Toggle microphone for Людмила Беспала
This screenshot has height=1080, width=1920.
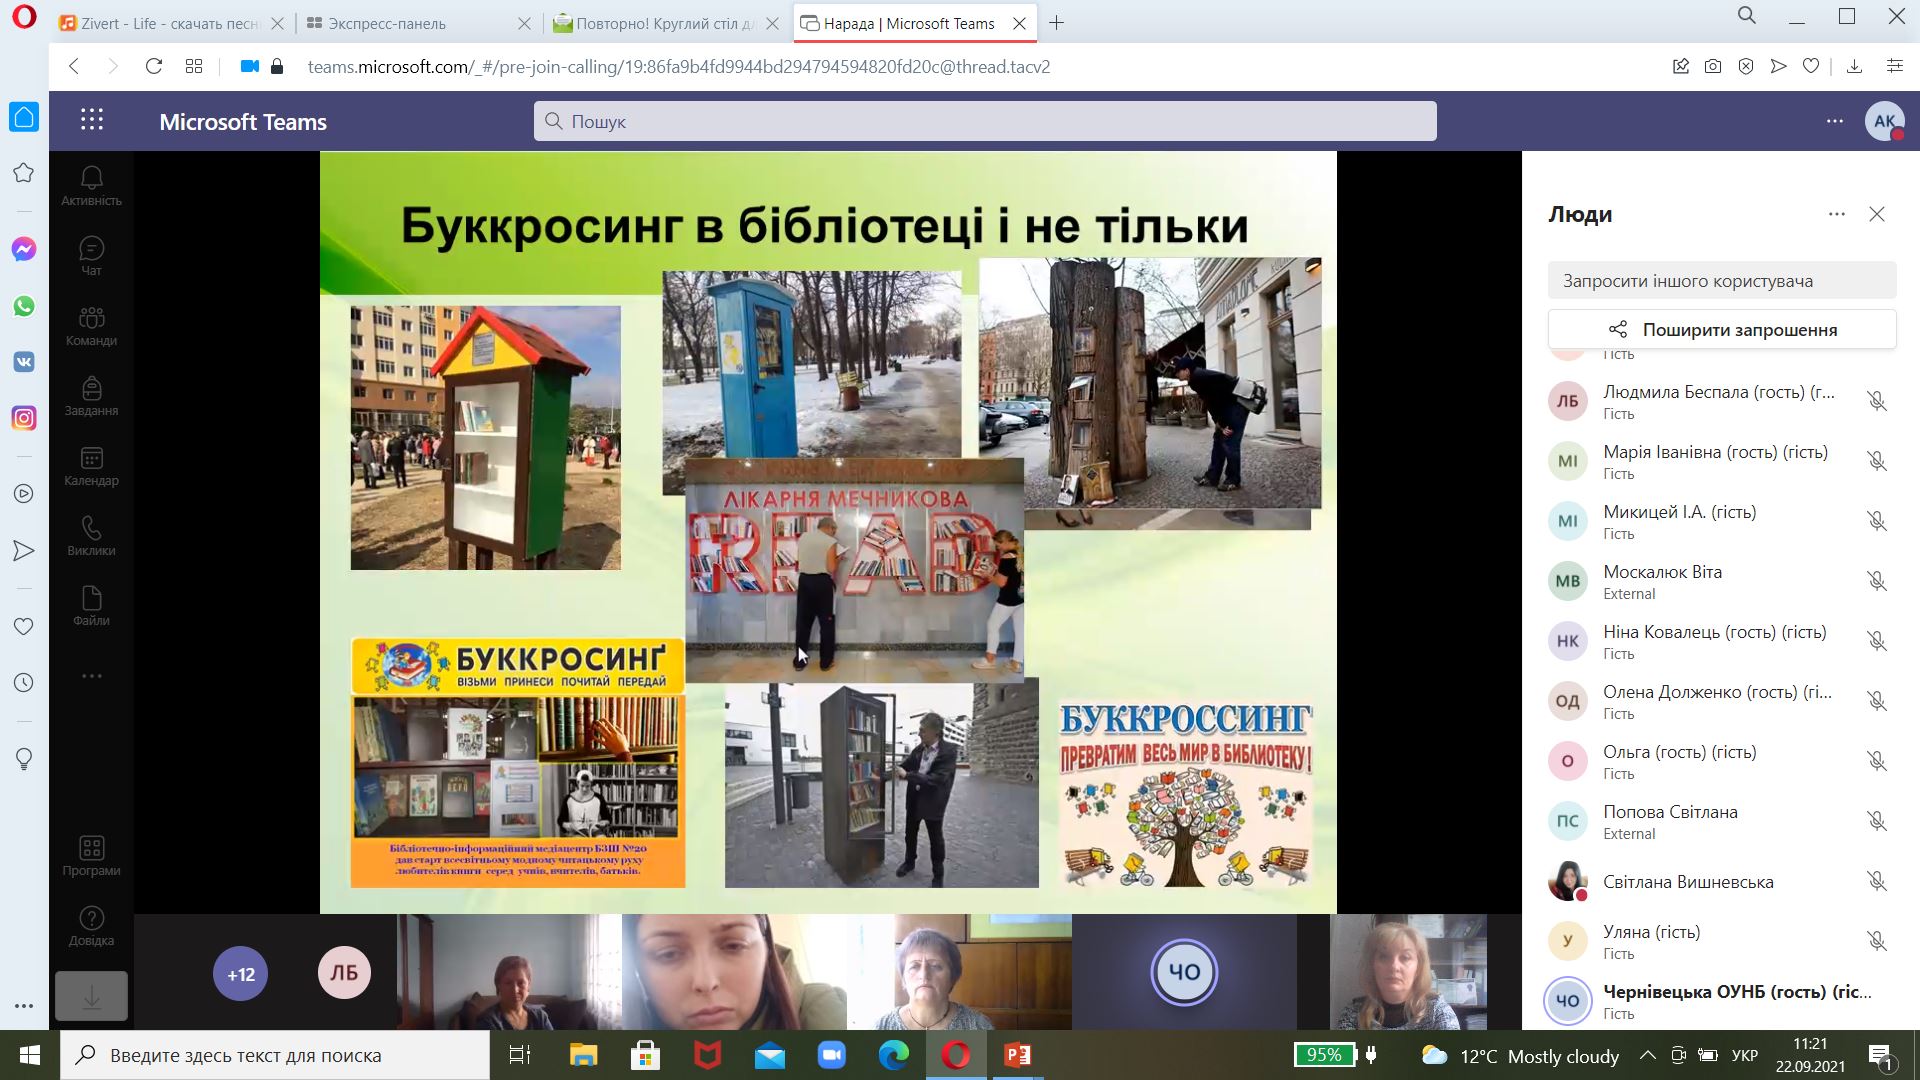pyautogui.click(x=1876, y=401)
